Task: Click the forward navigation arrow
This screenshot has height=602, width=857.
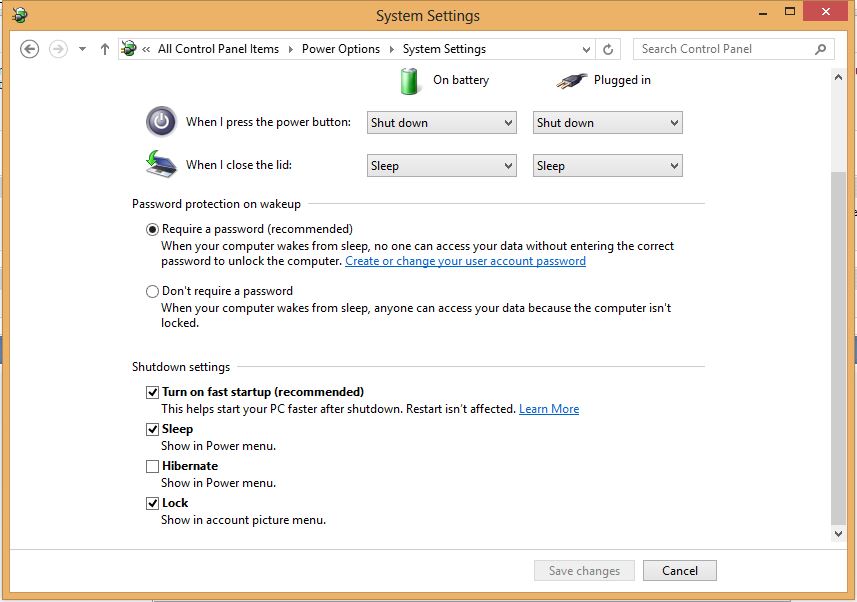Action: pyautogui.click(x=58, y=49)
